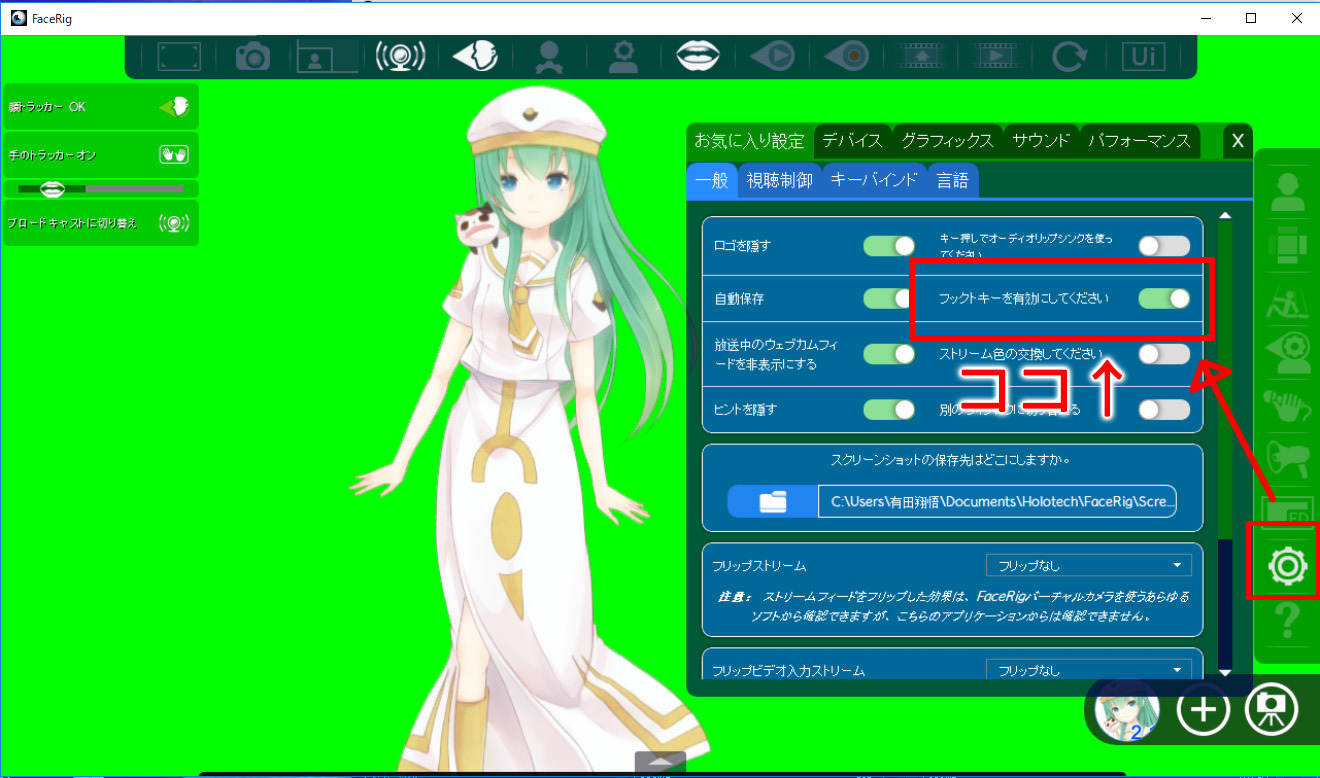Toggle ストリーム色の交換 switch
This screenshot has width=1320, height=778.
pos(1164,354)
